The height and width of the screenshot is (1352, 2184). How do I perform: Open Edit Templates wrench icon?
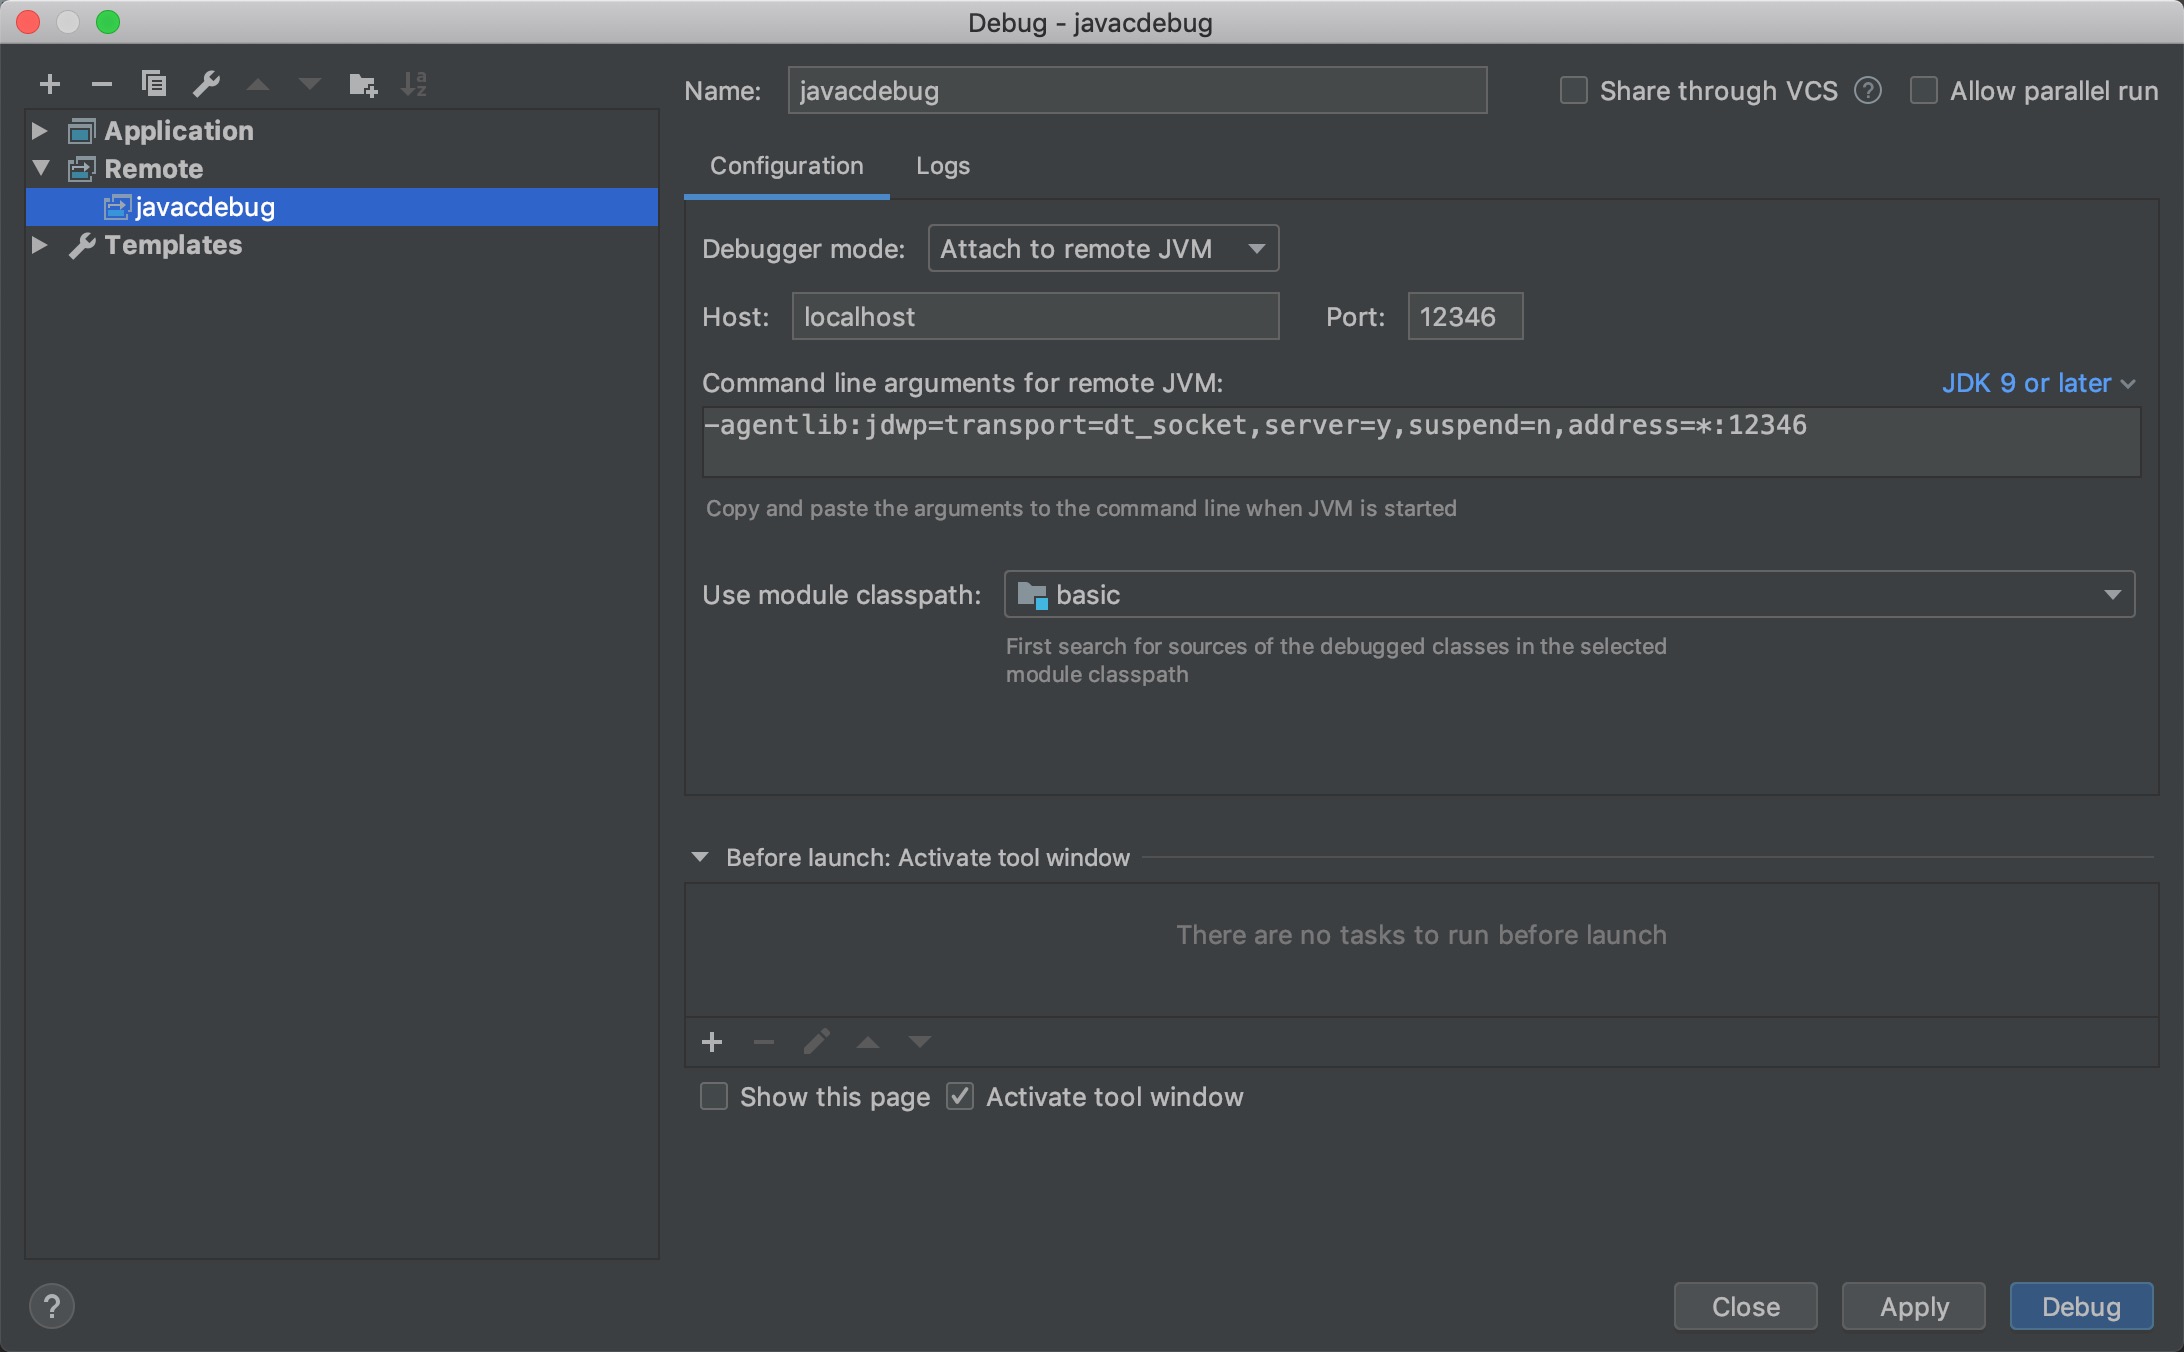[206, 84]
